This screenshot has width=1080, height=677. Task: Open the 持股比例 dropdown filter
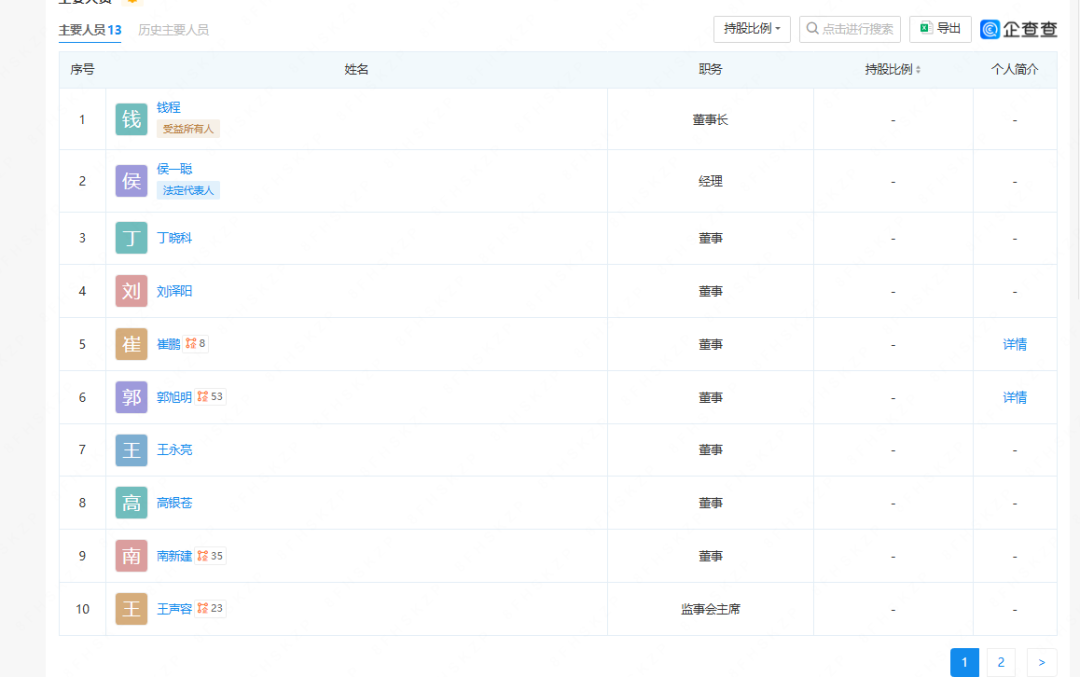[x=752, y=29]
